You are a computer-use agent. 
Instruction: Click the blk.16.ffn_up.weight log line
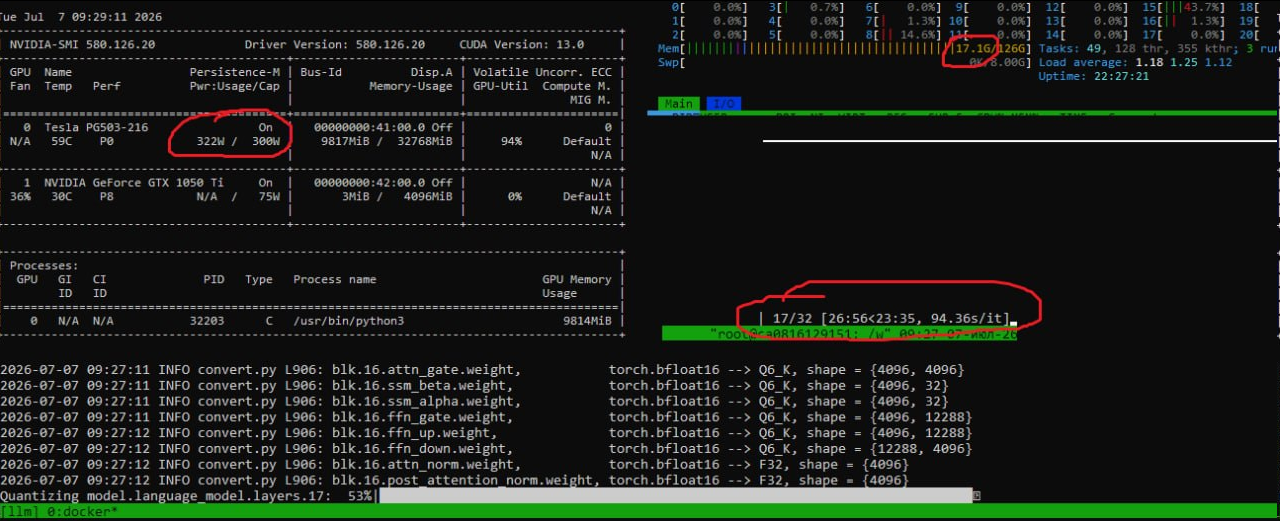(485, 433)
